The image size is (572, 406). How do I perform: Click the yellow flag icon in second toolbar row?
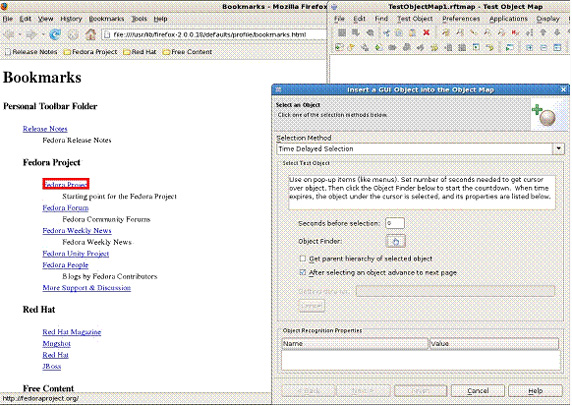[351, 47]
